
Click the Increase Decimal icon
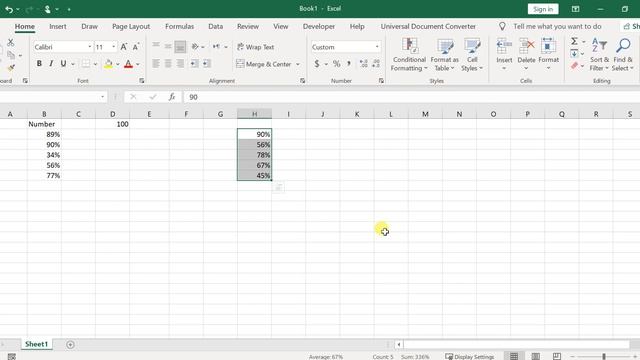(x=363, y=64)
